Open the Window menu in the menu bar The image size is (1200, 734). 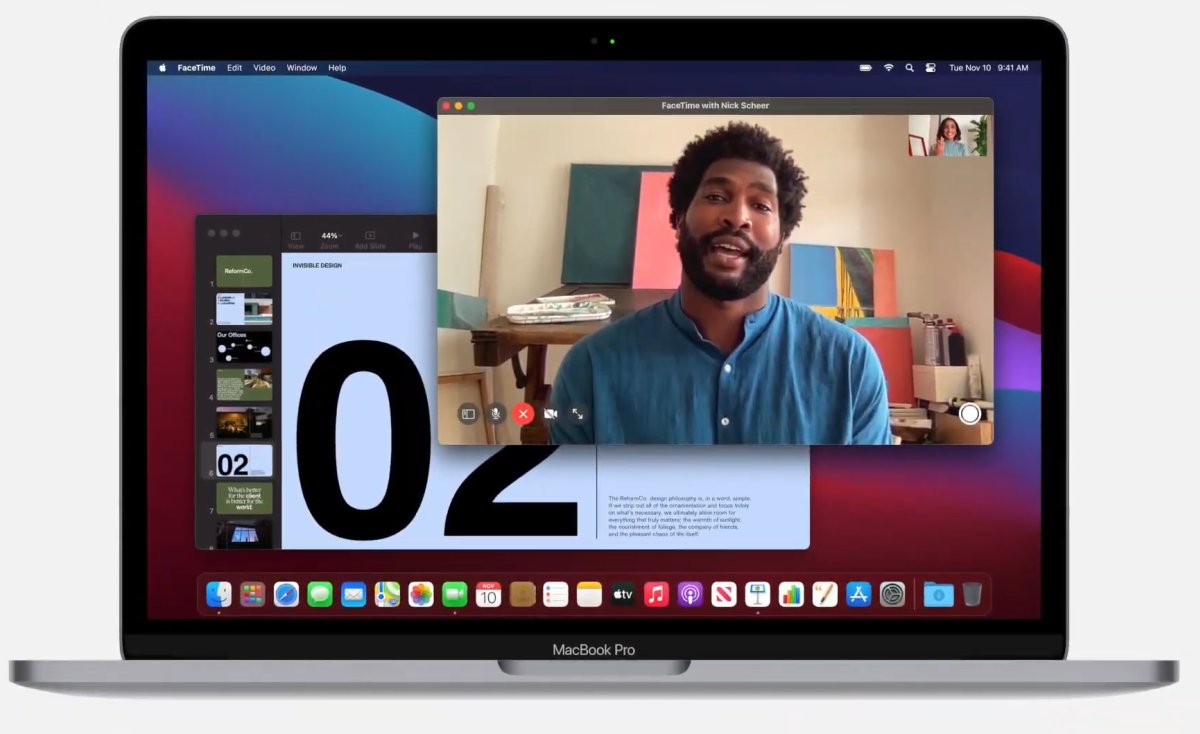pyautogui.click(x=301, y=67)
